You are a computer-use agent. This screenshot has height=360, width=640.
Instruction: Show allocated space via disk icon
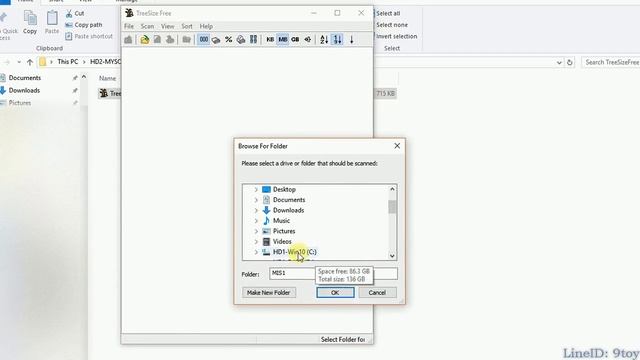tap(216, 40)
